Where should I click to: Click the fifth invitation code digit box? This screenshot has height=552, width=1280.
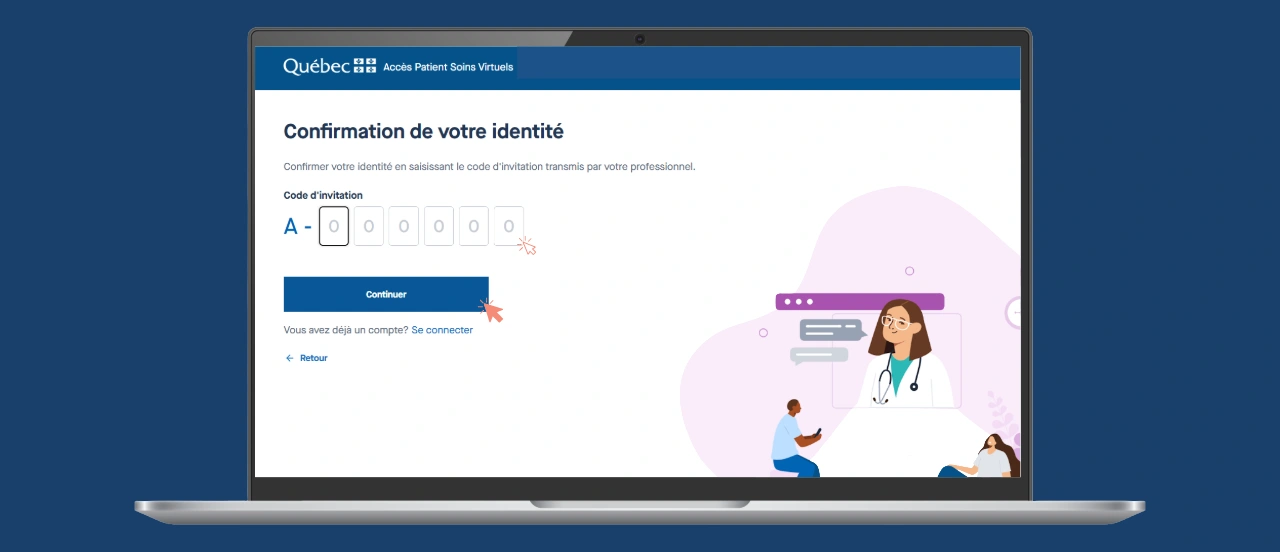[473, 226]
